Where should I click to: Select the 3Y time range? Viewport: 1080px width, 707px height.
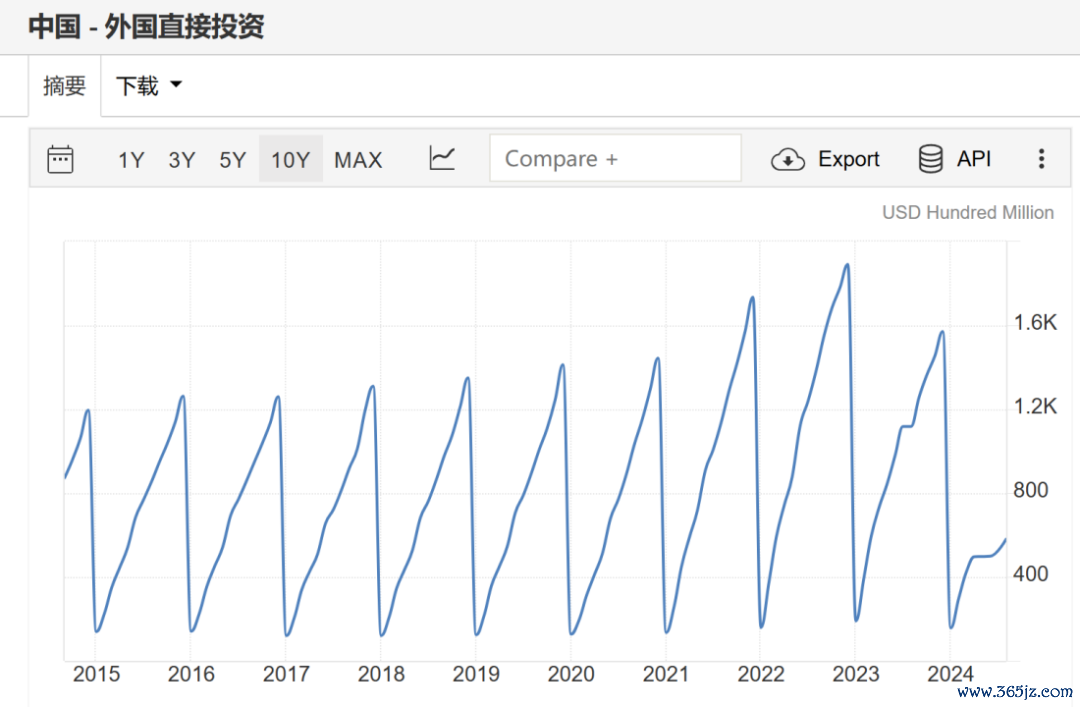click(182, 160)
